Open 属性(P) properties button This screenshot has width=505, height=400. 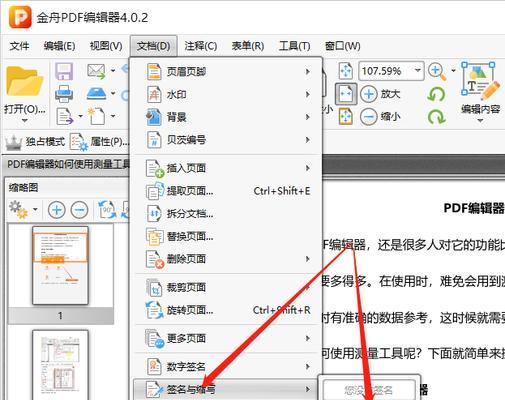click(x=99, y=142)
